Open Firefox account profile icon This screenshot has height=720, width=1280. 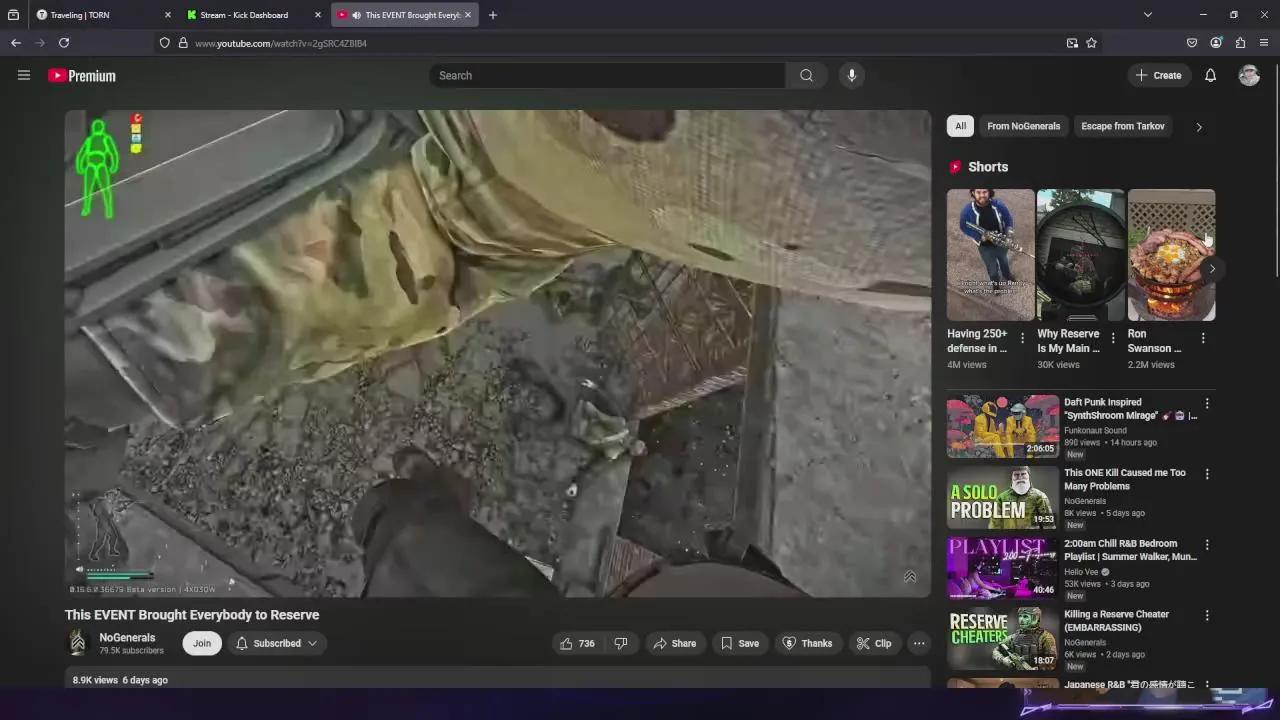click(1216, 43)
